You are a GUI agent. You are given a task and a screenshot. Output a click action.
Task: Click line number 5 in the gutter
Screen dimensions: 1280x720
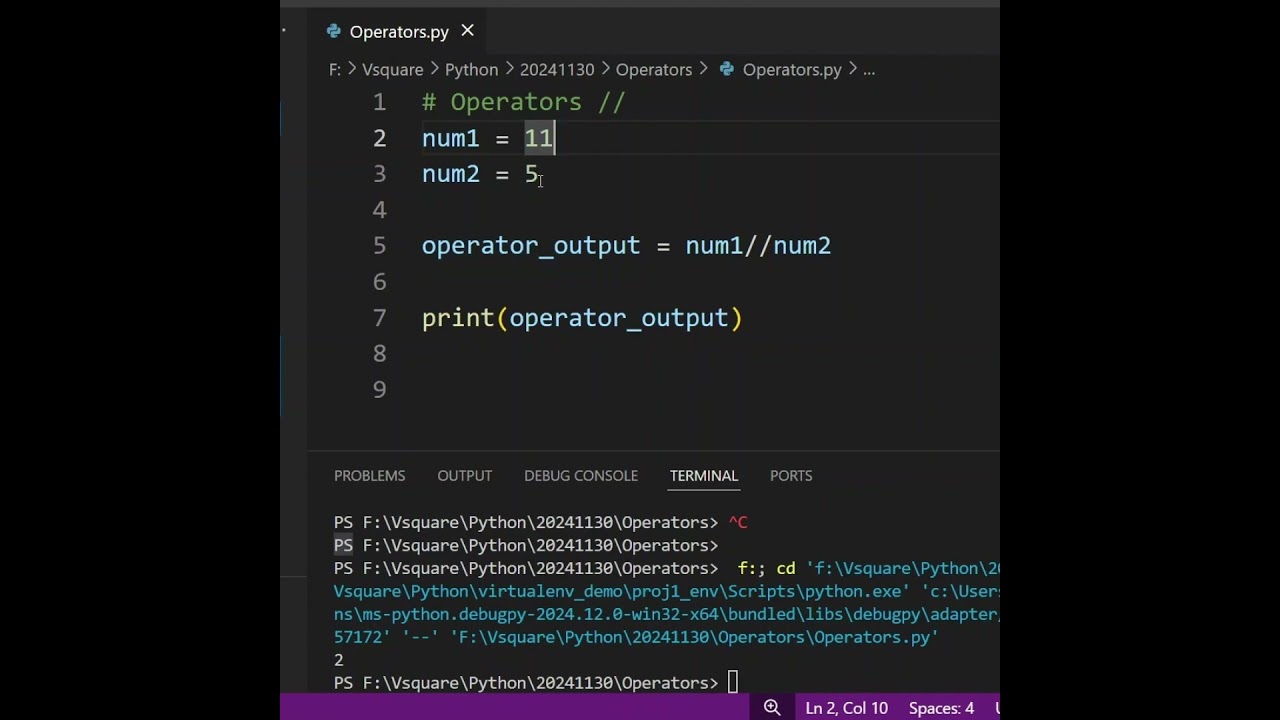(x=379, y=246)
